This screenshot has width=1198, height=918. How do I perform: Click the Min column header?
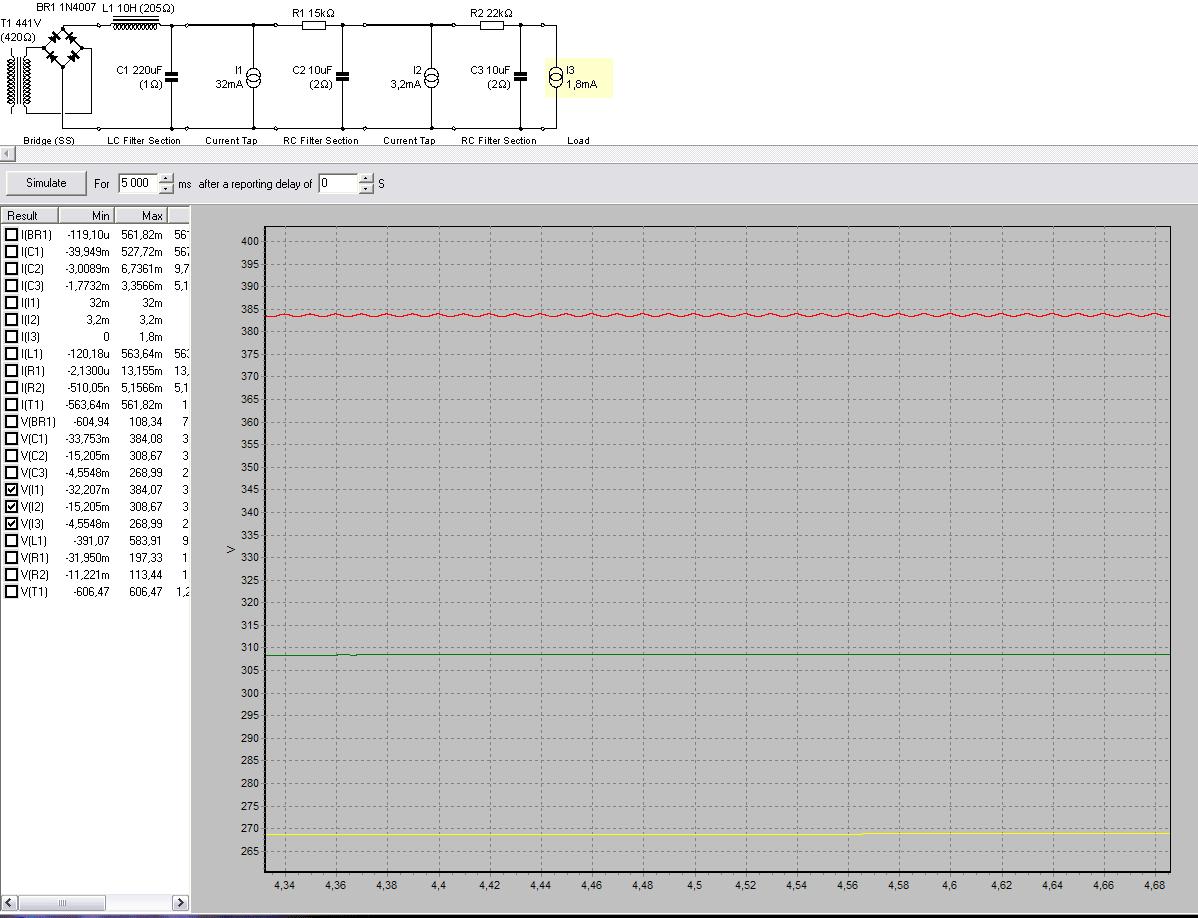click(x=86, y=215)
